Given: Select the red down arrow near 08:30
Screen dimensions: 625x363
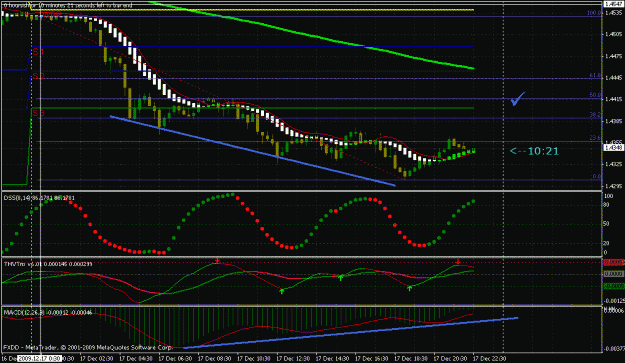Looking at the screenshot, I should pyautogui.click(x=217, y=261).
